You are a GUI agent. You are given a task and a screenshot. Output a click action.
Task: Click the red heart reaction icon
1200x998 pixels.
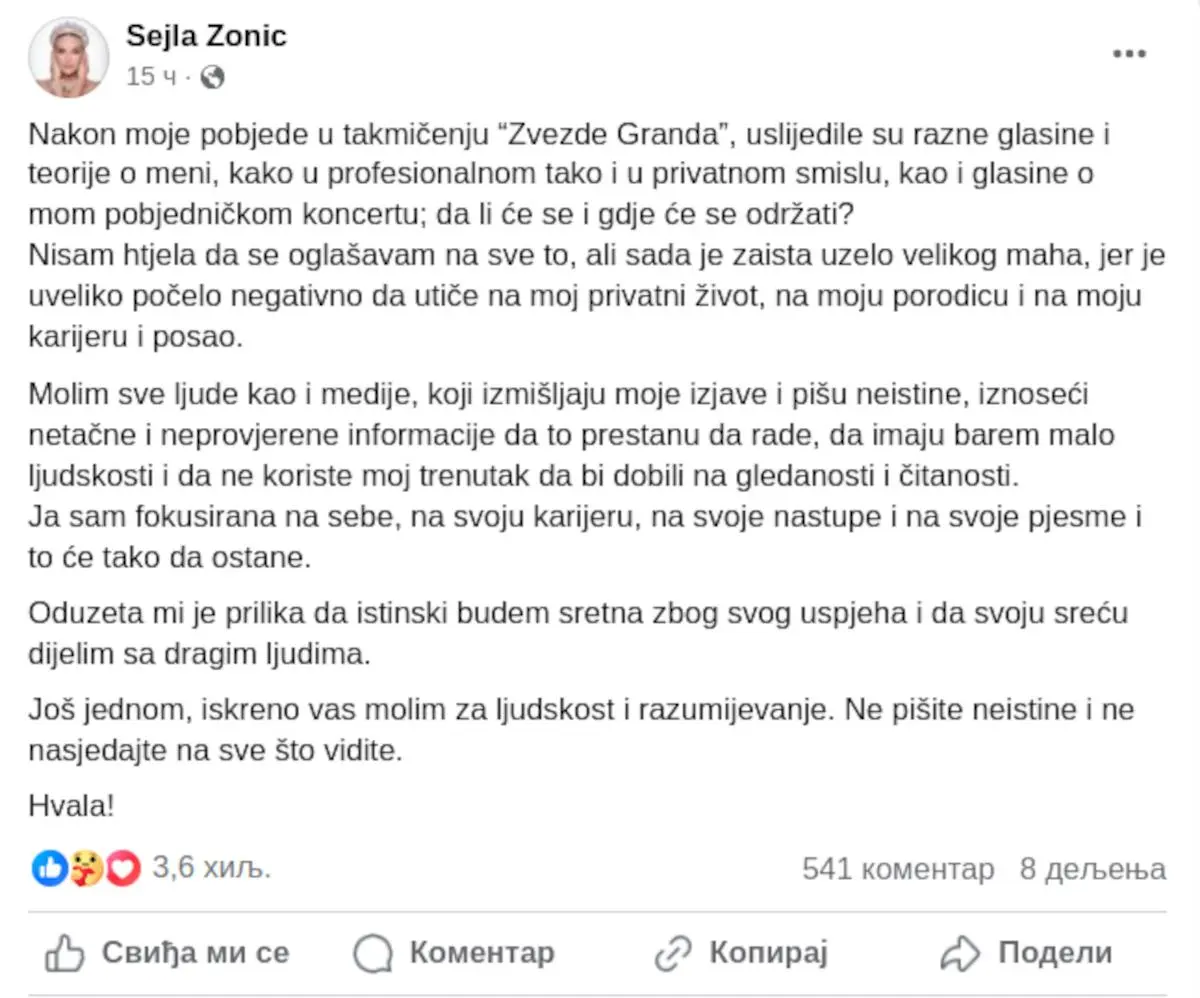point(122,868)
